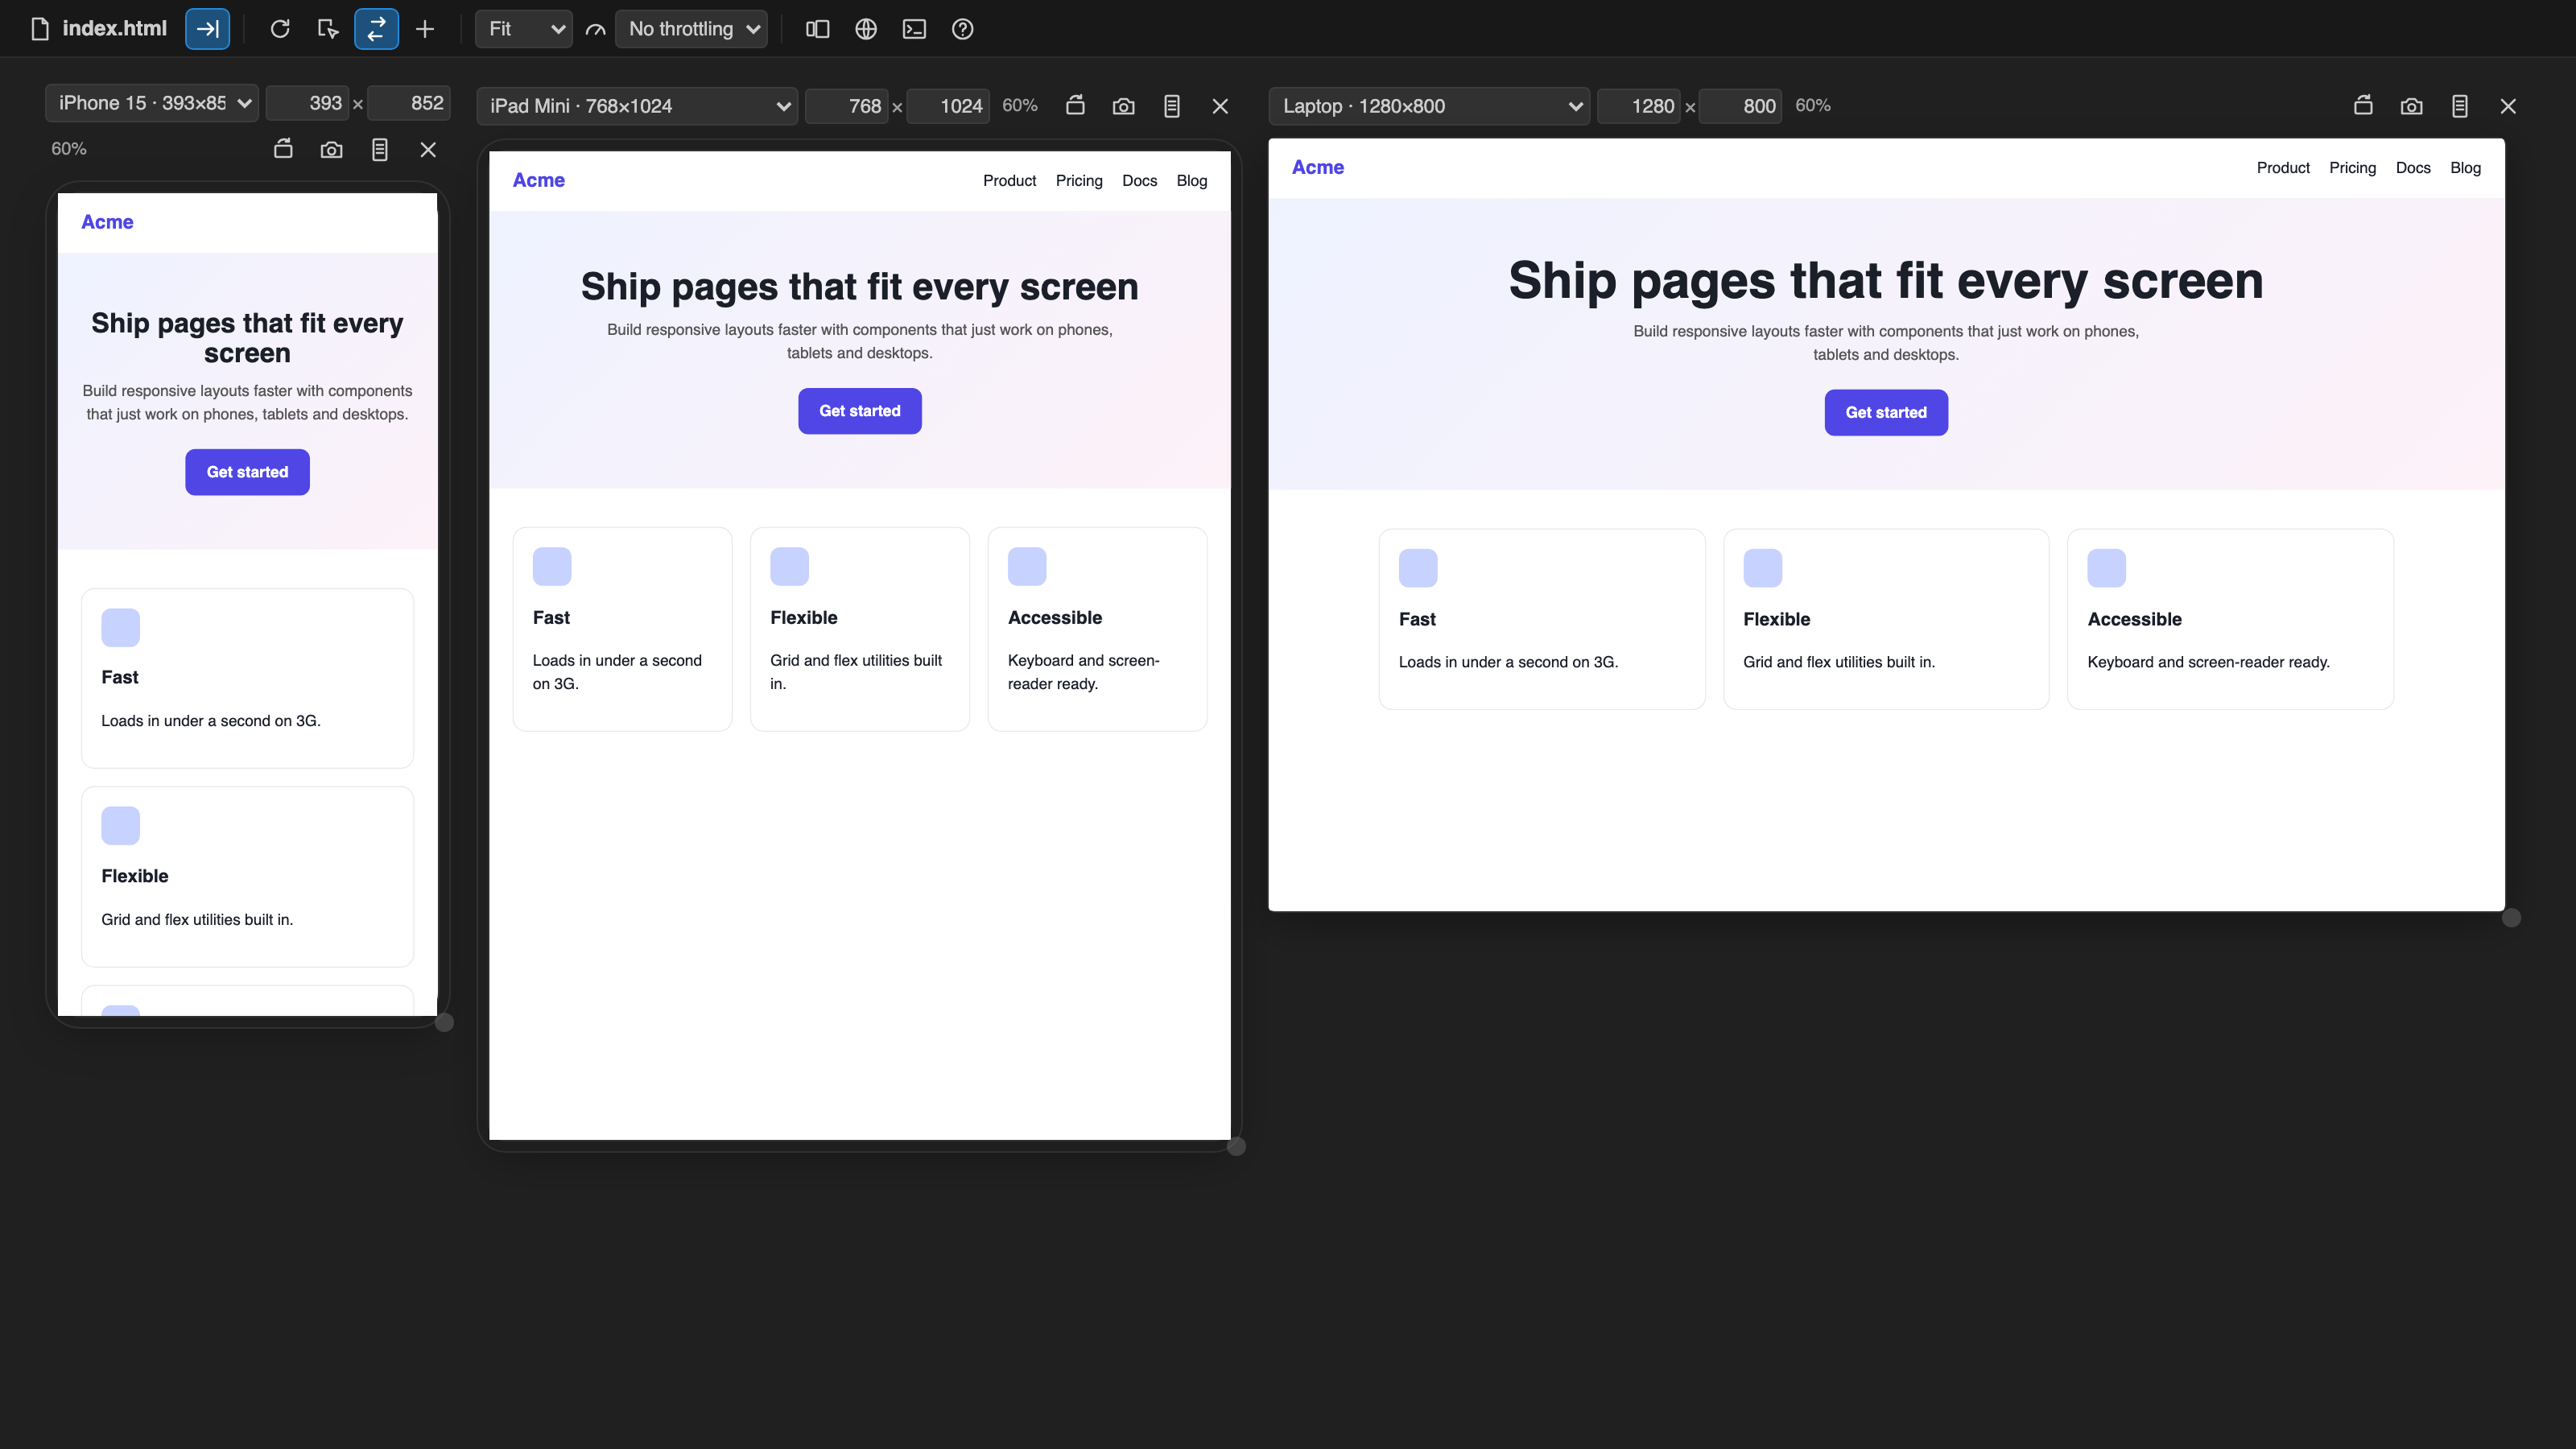2576x1449 pixels.
Task: Click the iPhone width field 393
Action: tap(308, 103)
